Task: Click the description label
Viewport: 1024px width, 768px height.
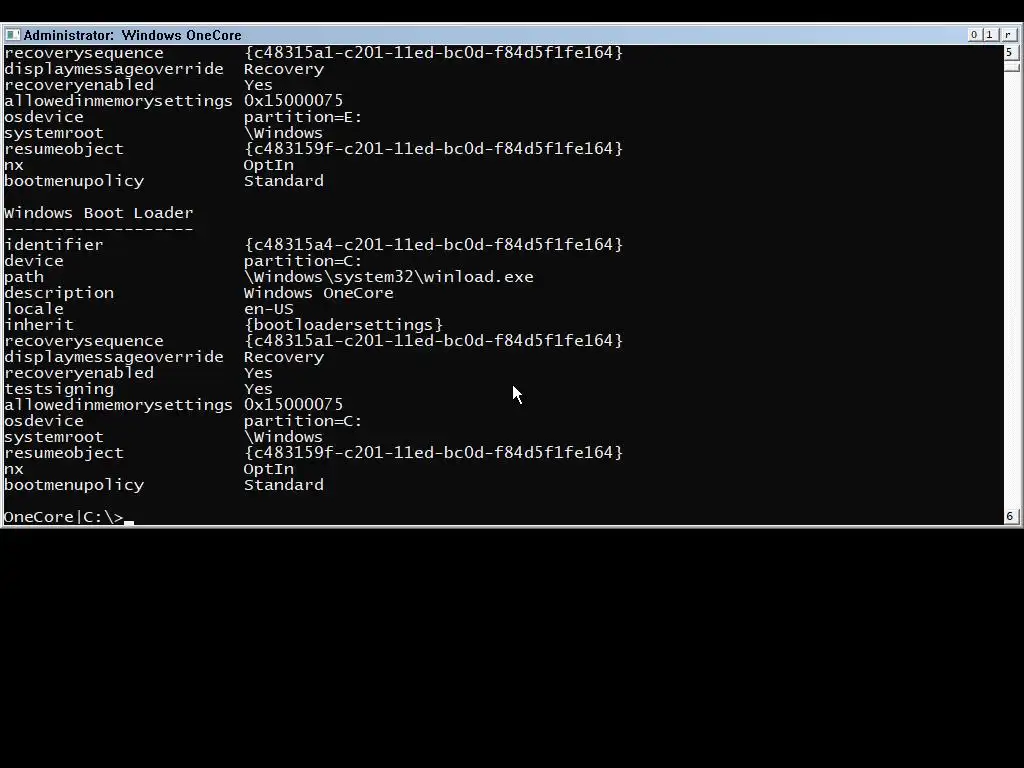Action: coord(59,293)
